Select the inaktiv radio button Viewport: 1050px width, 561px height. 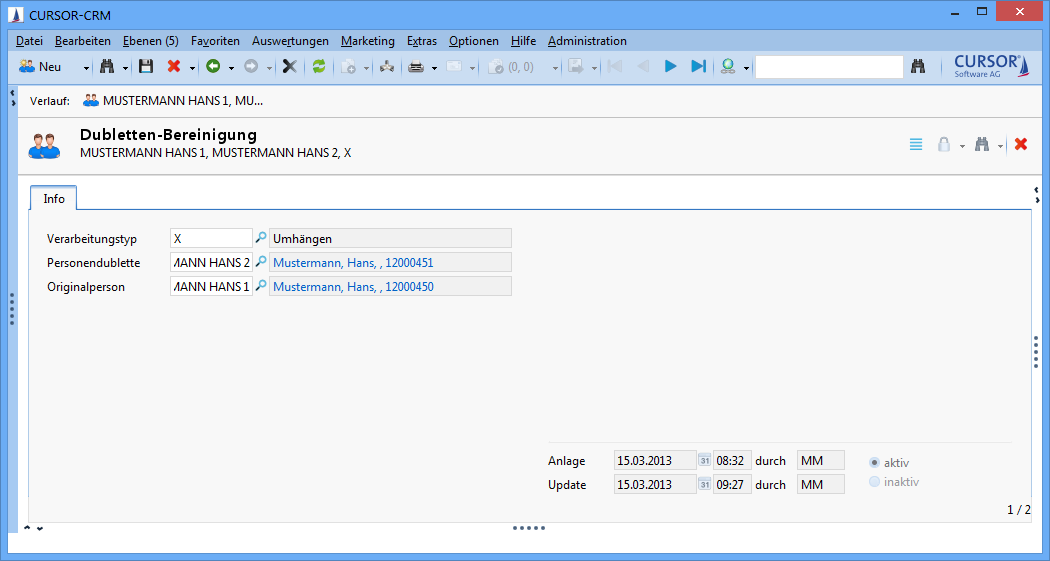(x=875, y=482)
